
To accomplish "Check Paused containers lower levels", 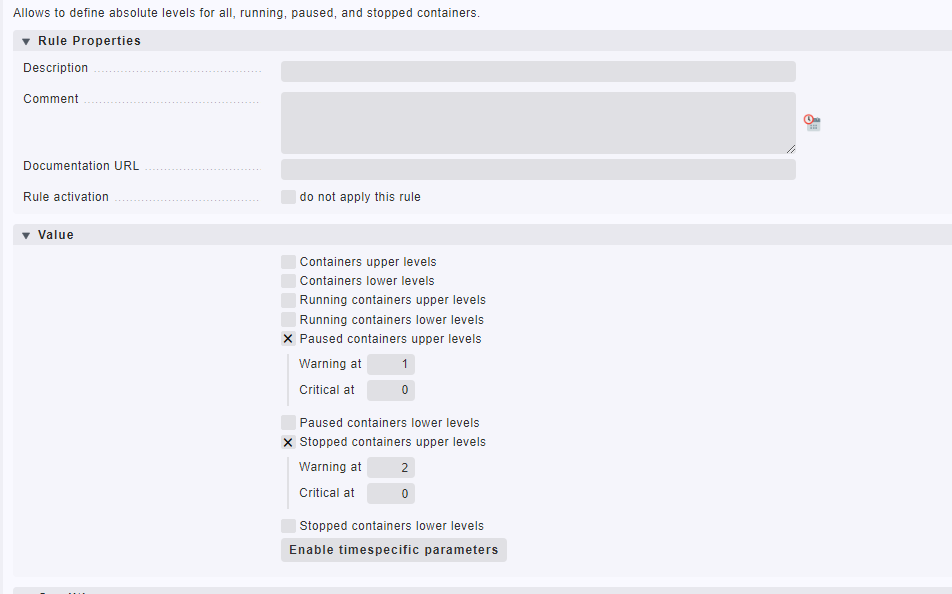I will coord(289,423).
